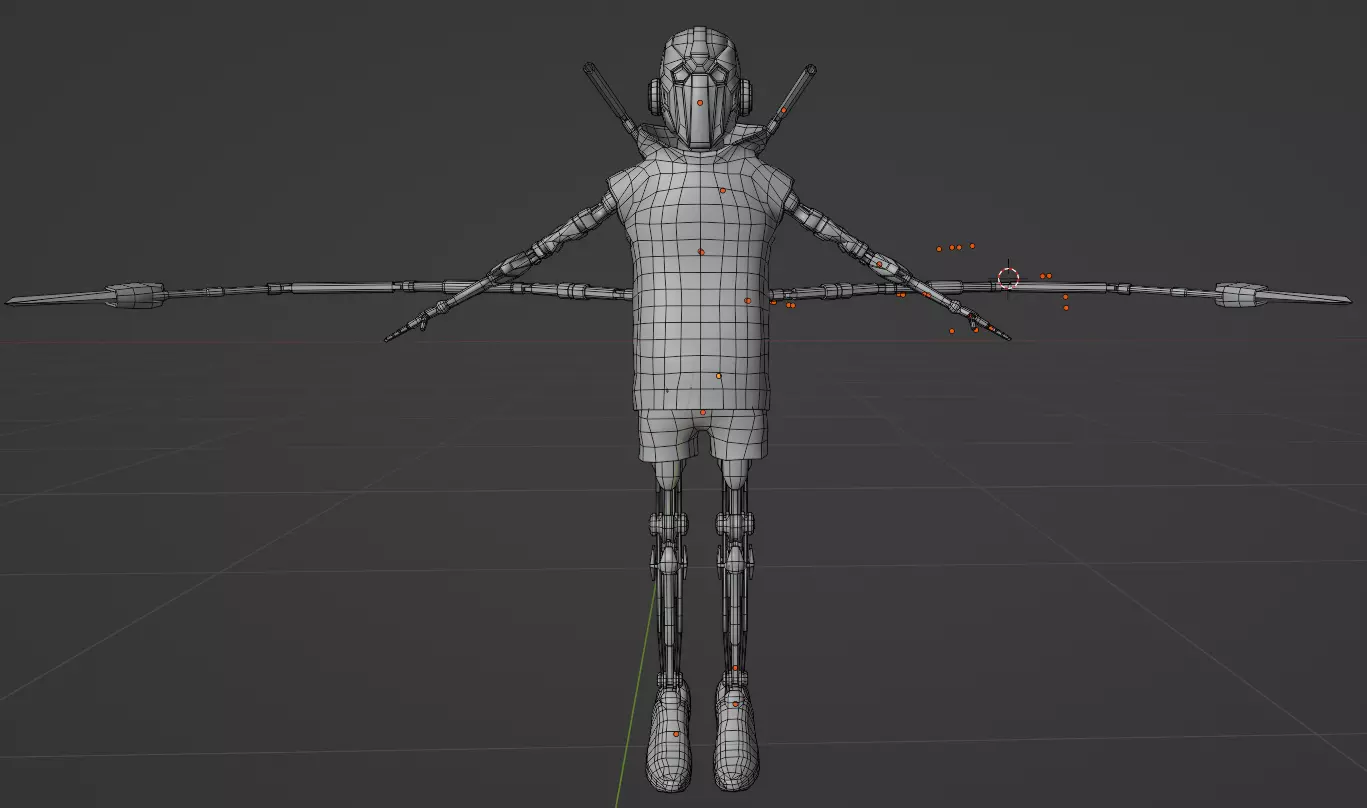1367x808 pixels.
Task: Click the yellow active-object origin dot on shirt
Action: (719, 376)
